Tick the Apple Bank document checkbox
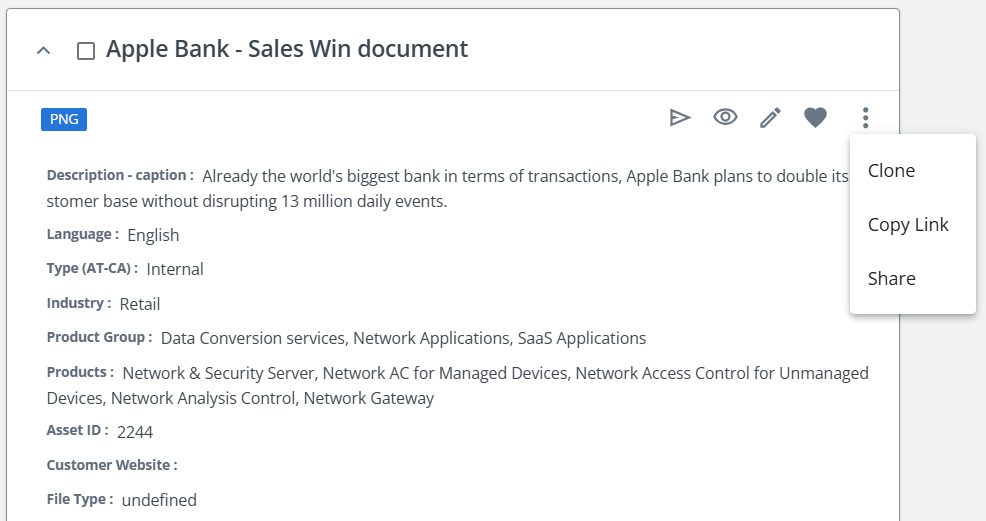The width and height of the screenshot is (986, 521). pyautogui.click(x=86, y=51)
